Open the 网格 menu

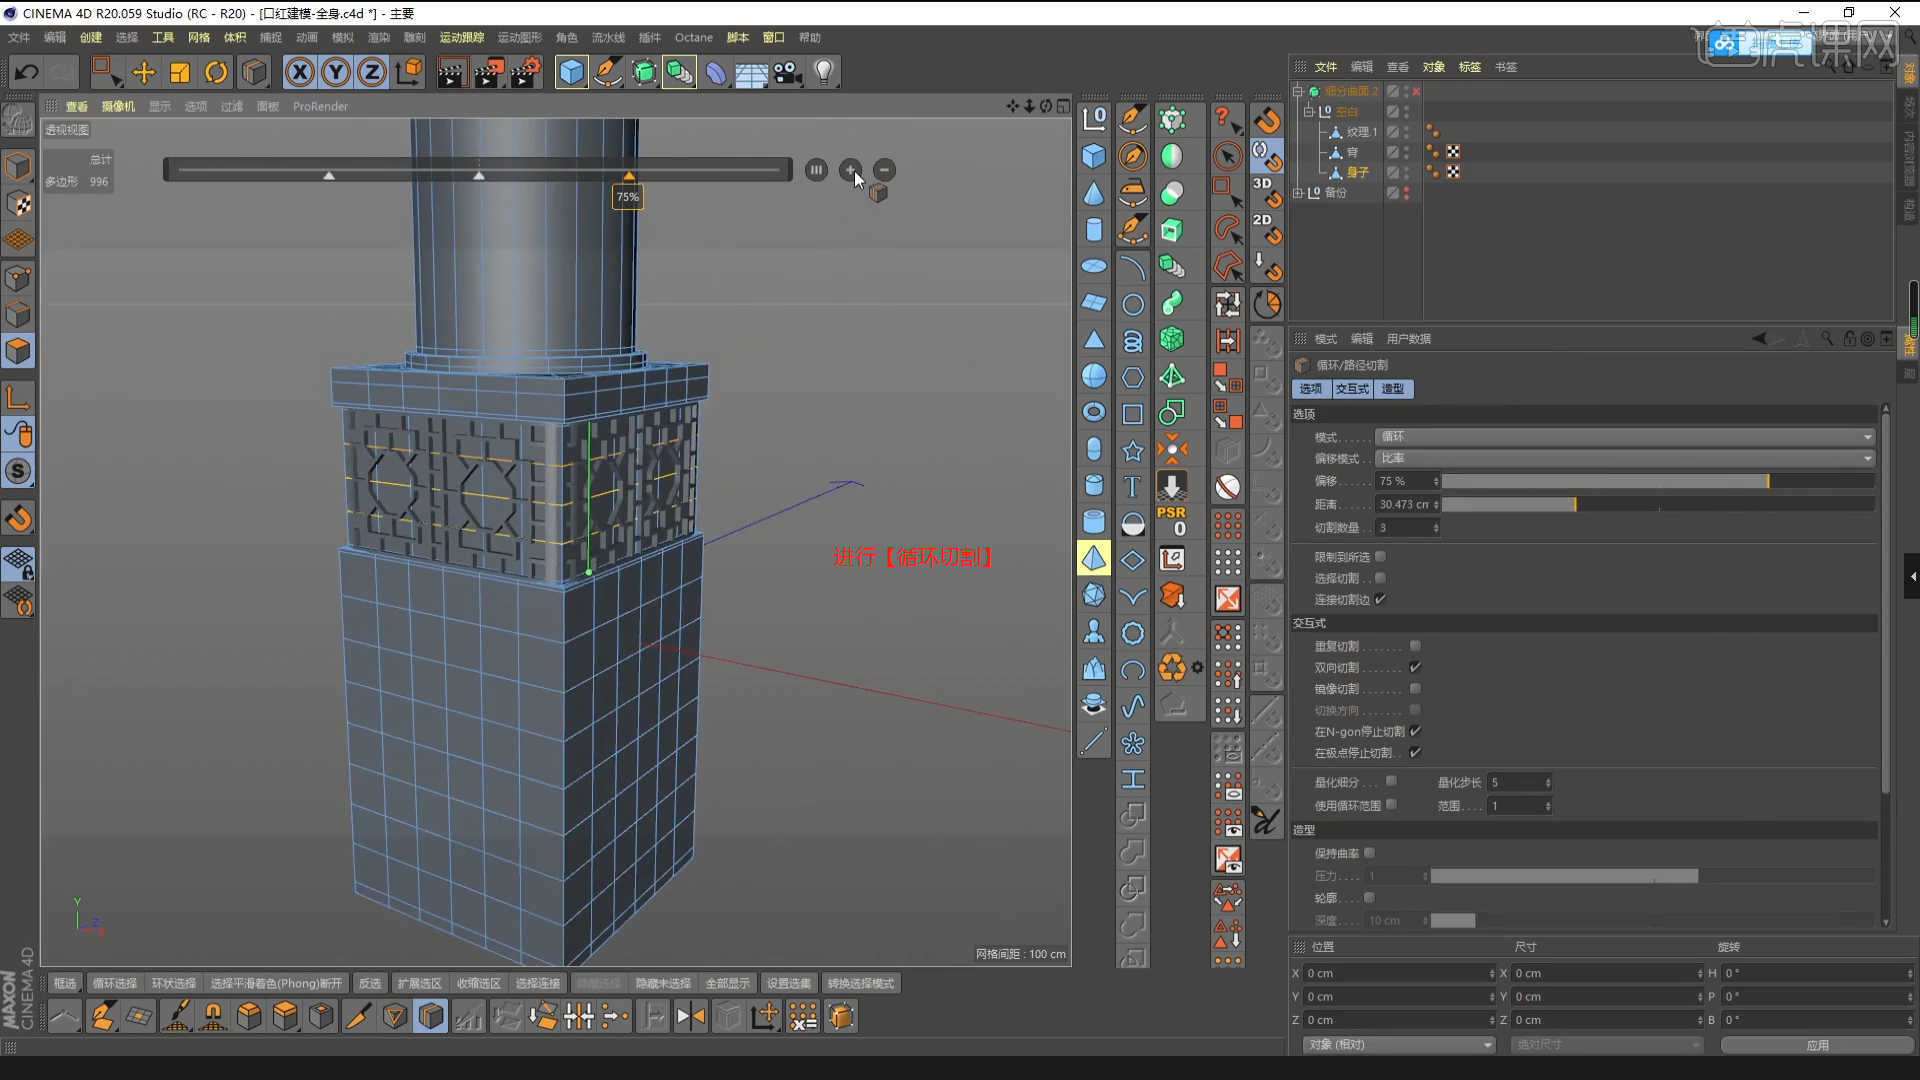click(199, 38)
